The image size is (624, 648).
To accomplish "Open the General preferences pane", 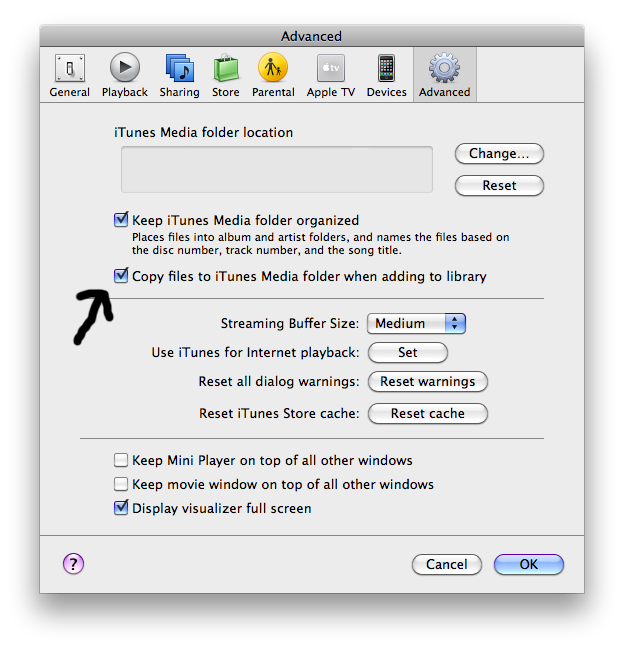I will click(x=69, y=75).
